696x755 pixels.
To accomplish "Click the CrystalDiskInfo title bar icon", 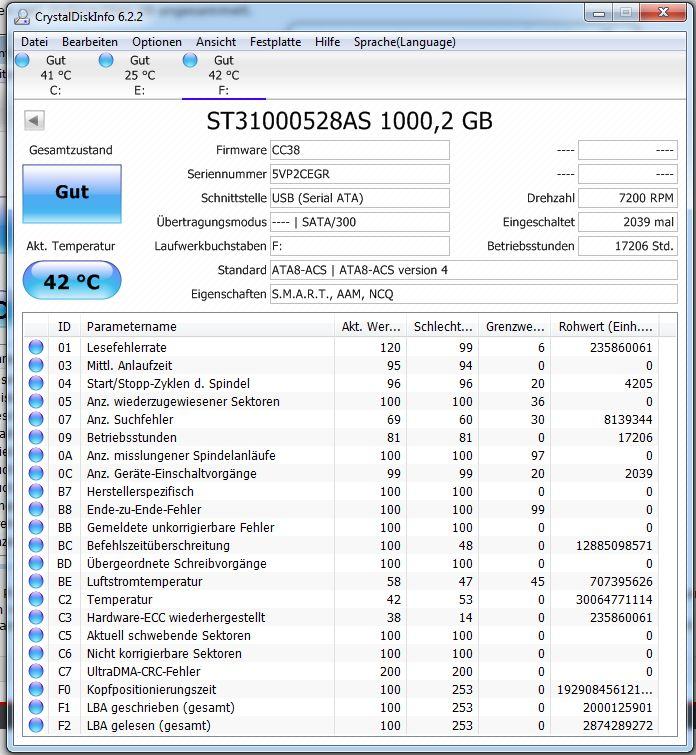I will point(22,17).
